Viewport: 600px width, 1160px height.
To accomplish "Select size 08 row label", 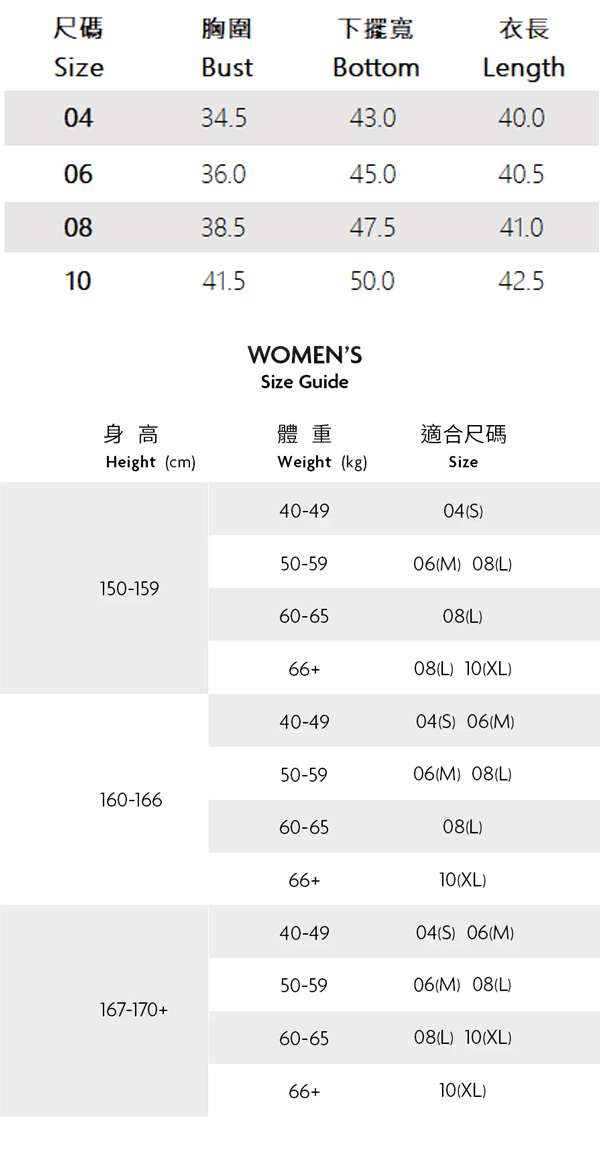I will [78, 228].
